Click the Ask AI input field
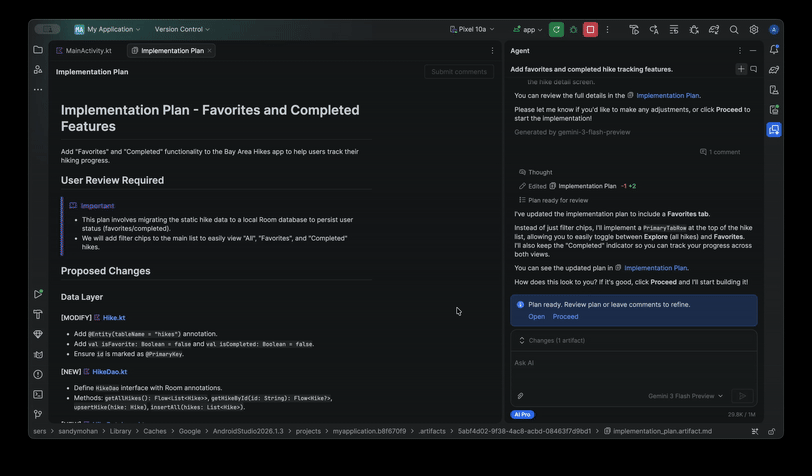The height and width of the screenshot is (476, 812). [x=634, y=369]
